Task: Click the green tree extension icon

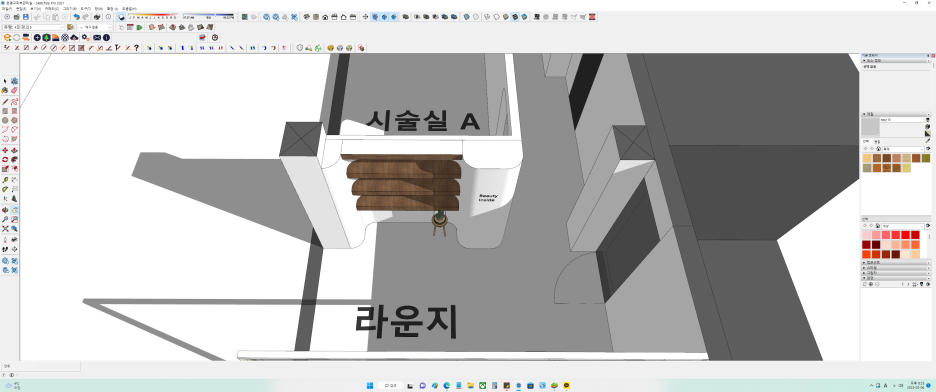Action: click(46, 38)
